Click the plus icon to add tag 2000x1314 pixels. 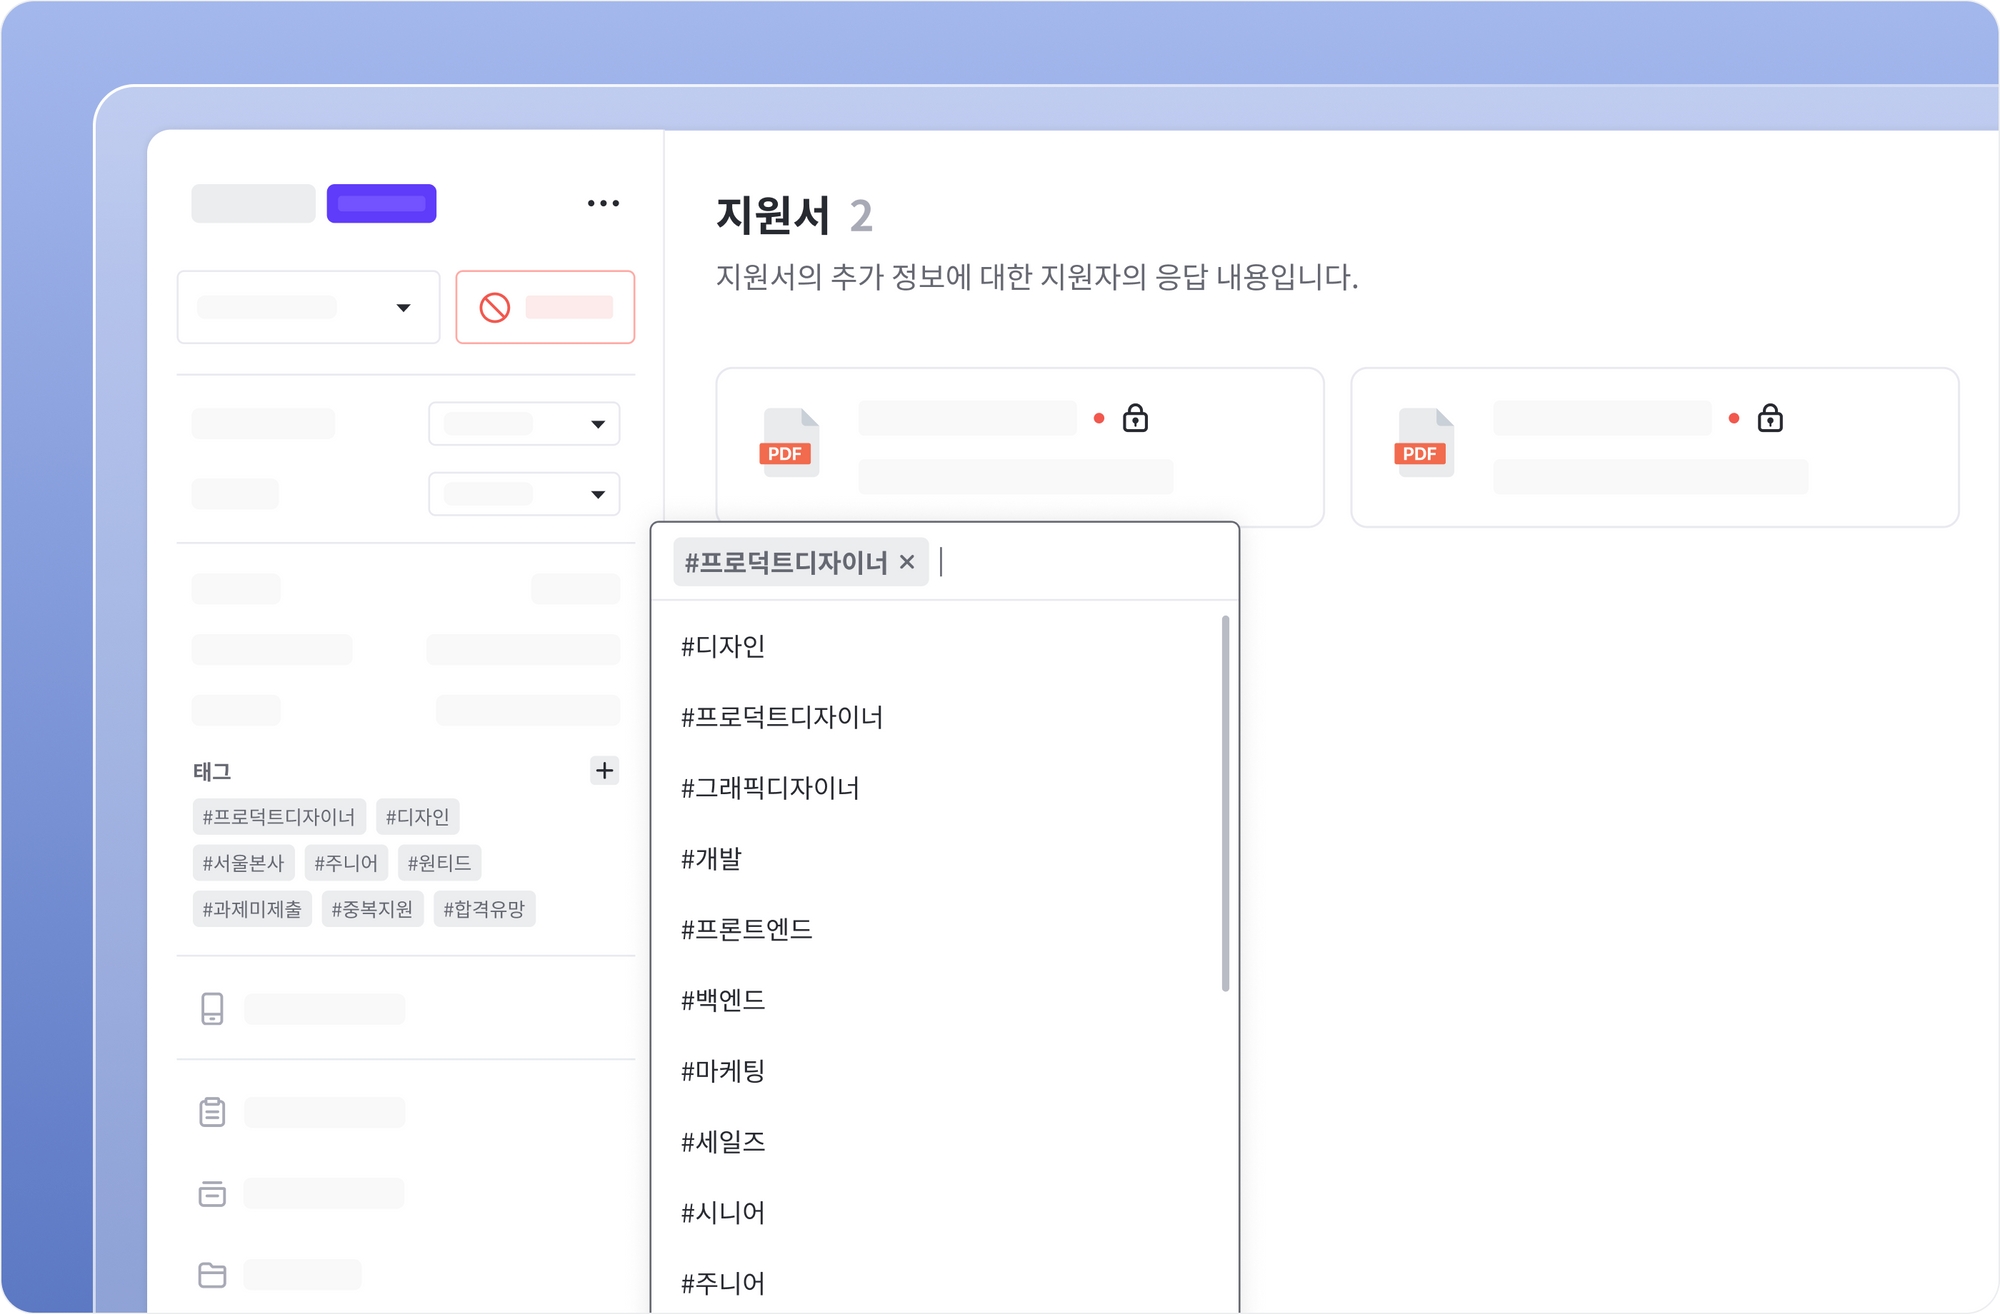coord(604,770)
